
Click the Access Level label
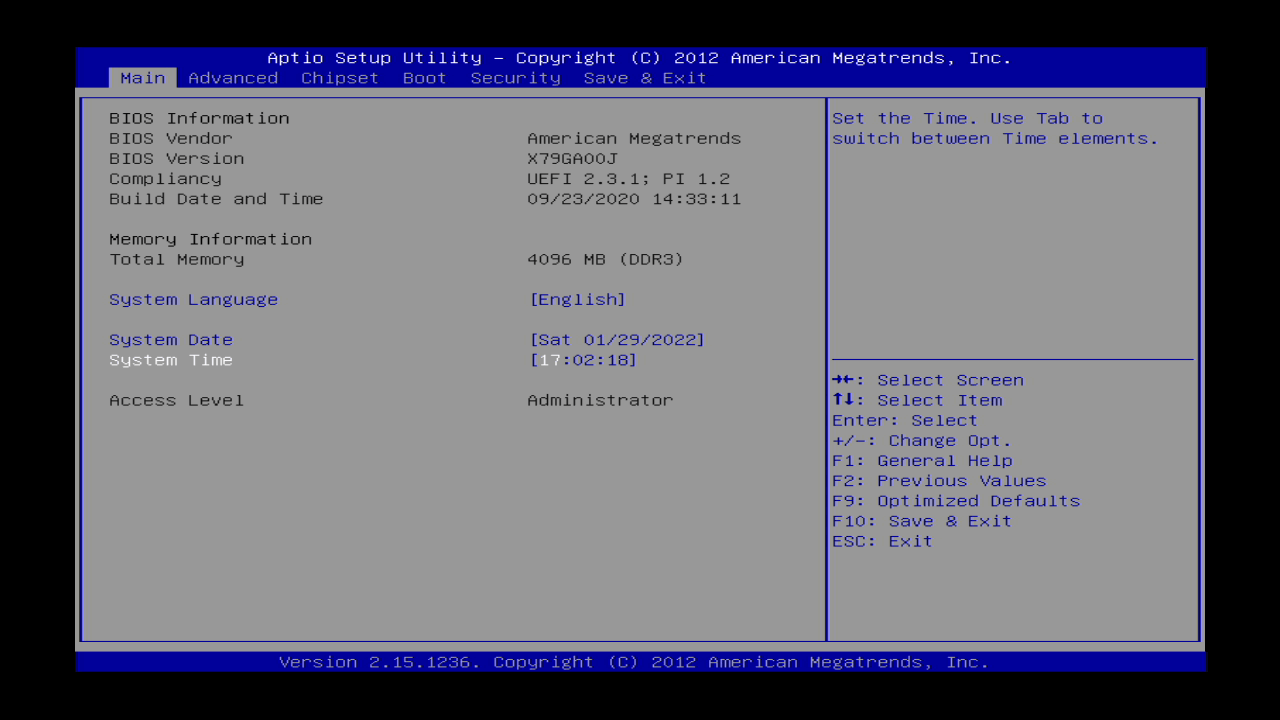177,400
